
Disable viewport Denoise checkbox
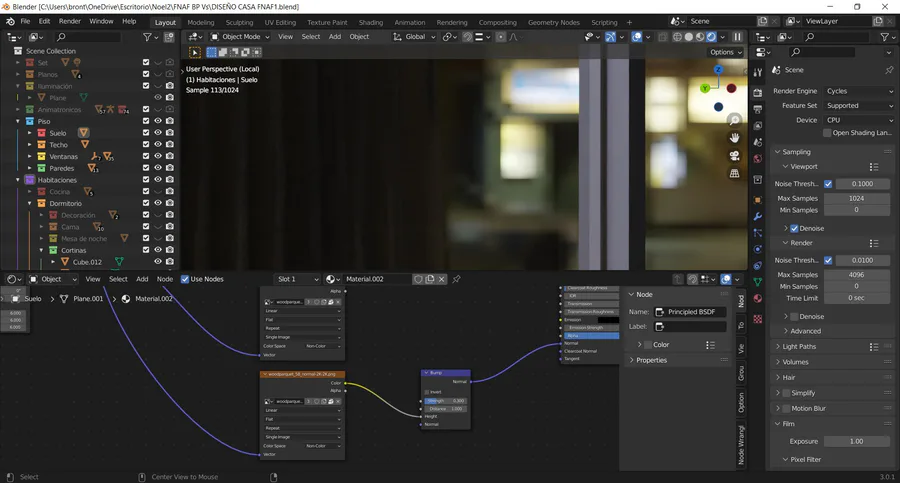[x=794, y=228]
